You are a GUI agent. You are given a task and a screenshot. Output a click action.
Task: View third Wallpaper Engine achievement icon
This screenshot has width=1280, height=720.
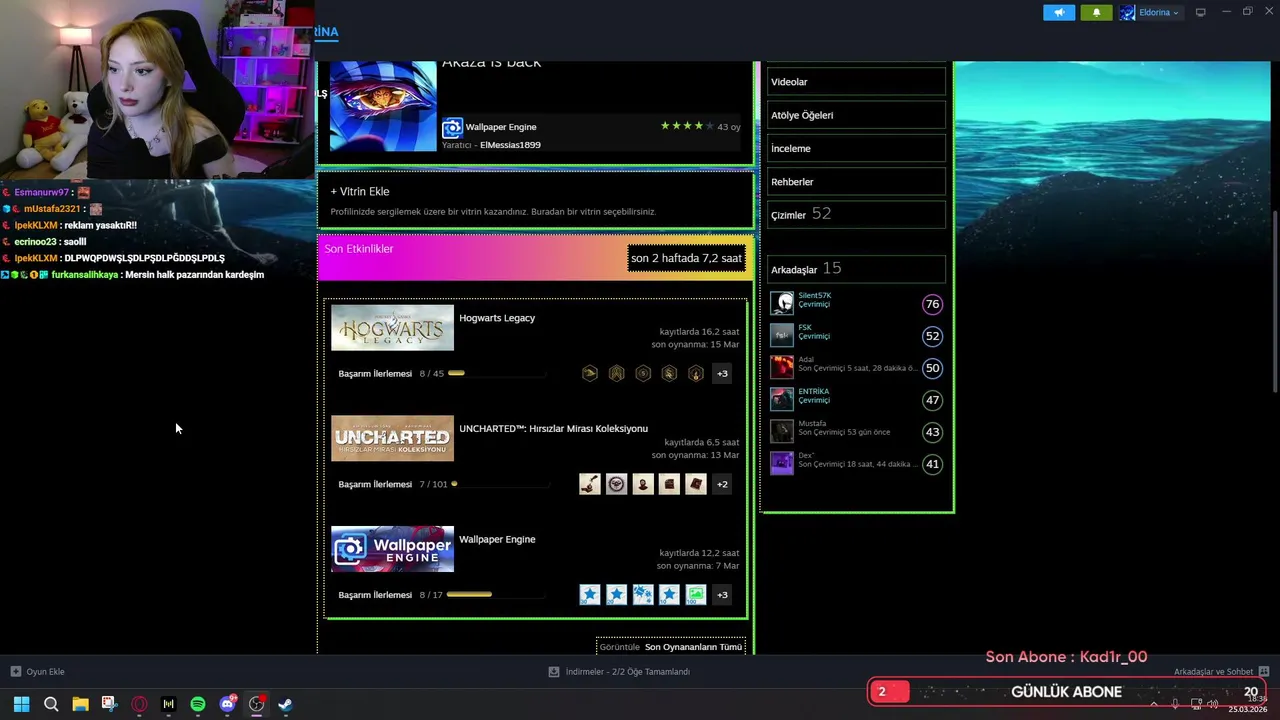[643, 595]
